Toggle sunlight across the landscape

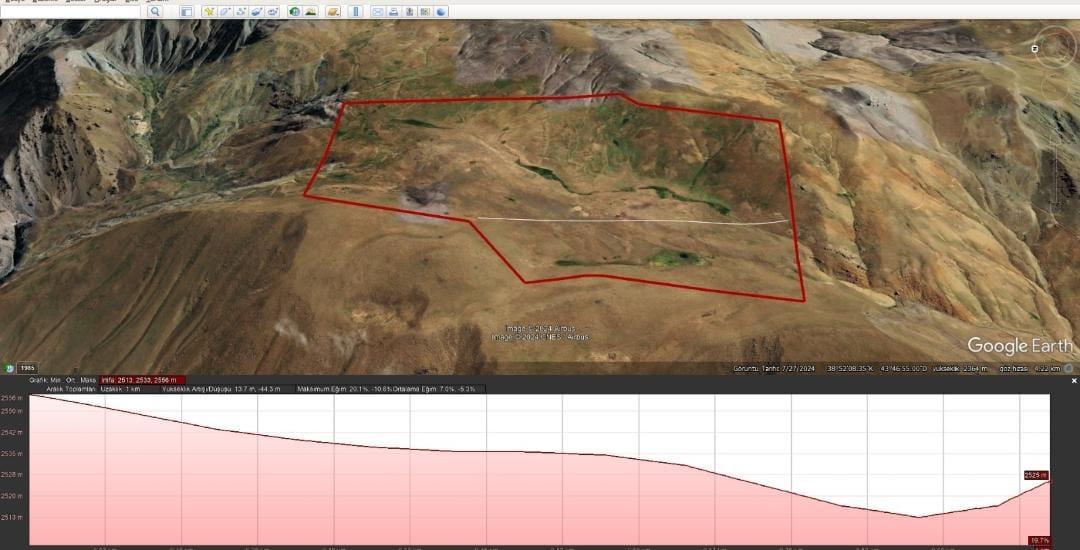pyautogui.click(x=311, y=12)
